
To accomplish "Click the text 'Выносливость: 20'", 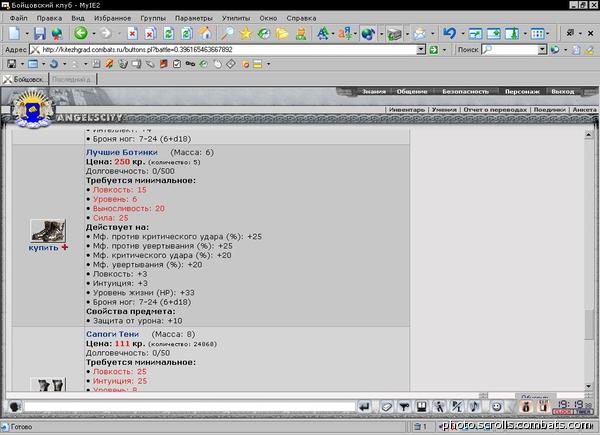I will pos(129,209).
